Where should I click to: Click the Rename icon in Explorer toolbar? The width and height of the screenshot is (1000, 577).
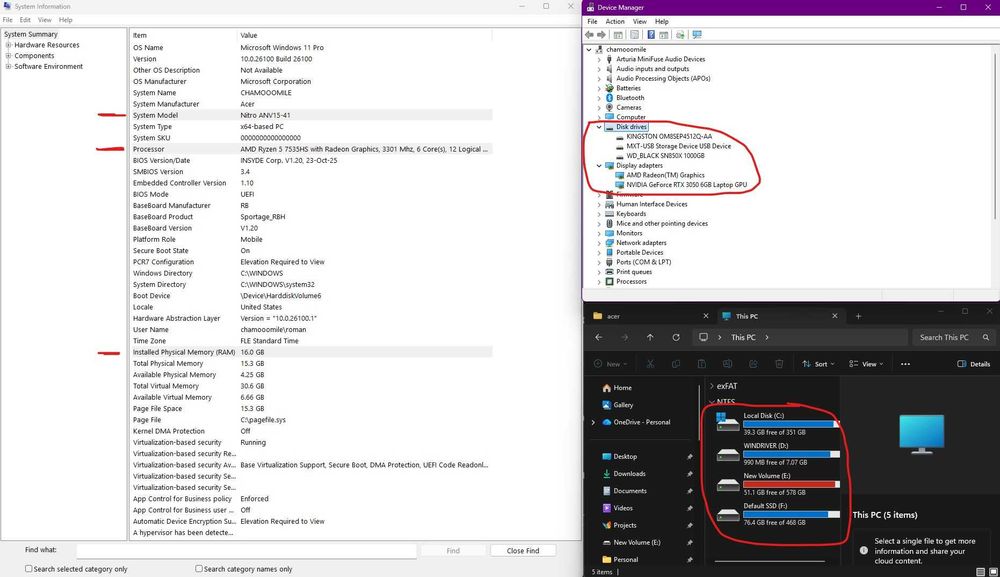(728, 364)
